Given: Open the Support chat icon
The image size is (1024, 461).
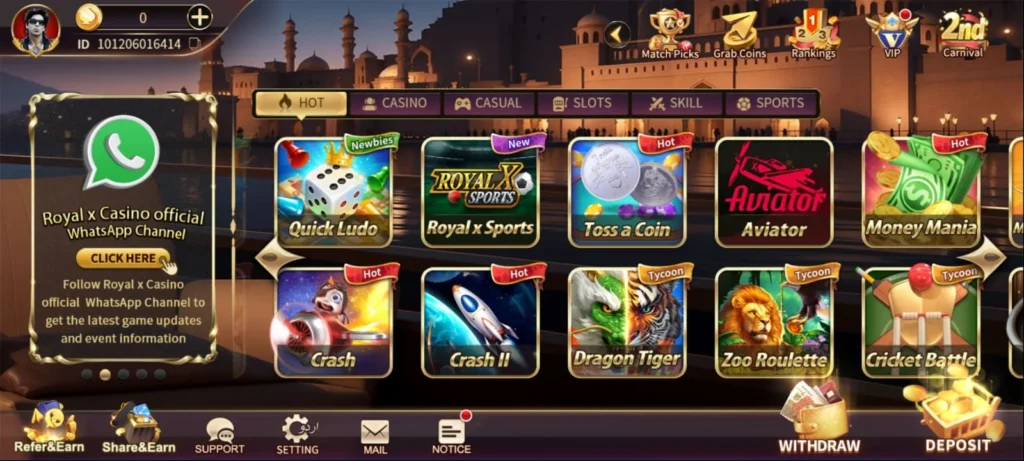Looking at the screenshot, I should [x=219, y=436].
